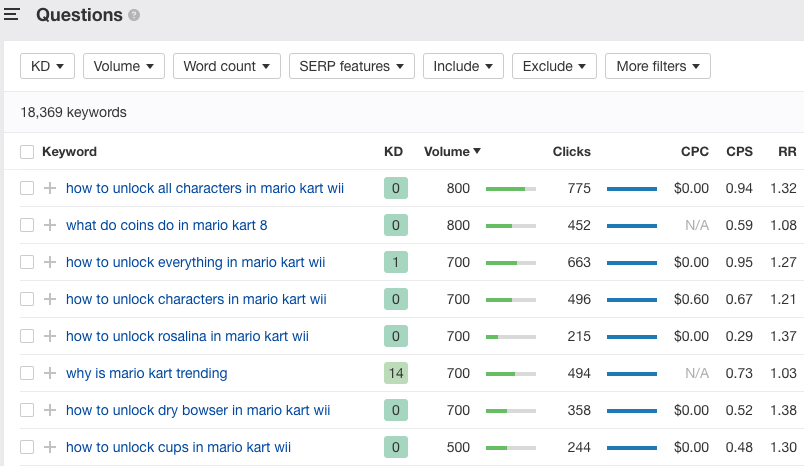Sort by the Keyword column header
This screenshot has width=804, height=466.
(x=69, y=152)
